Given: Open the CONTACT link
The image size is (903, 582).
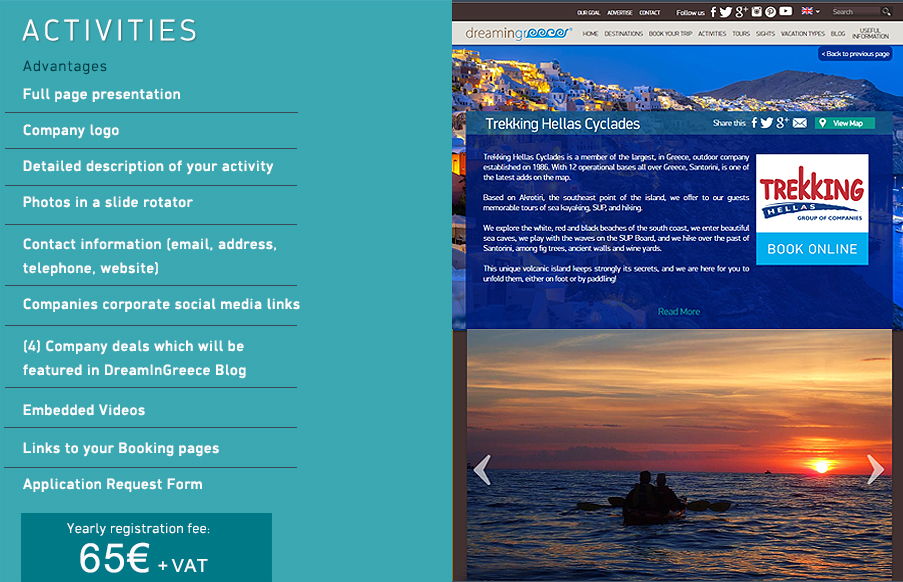Looking at the screenshot, I should click(650, 13).
